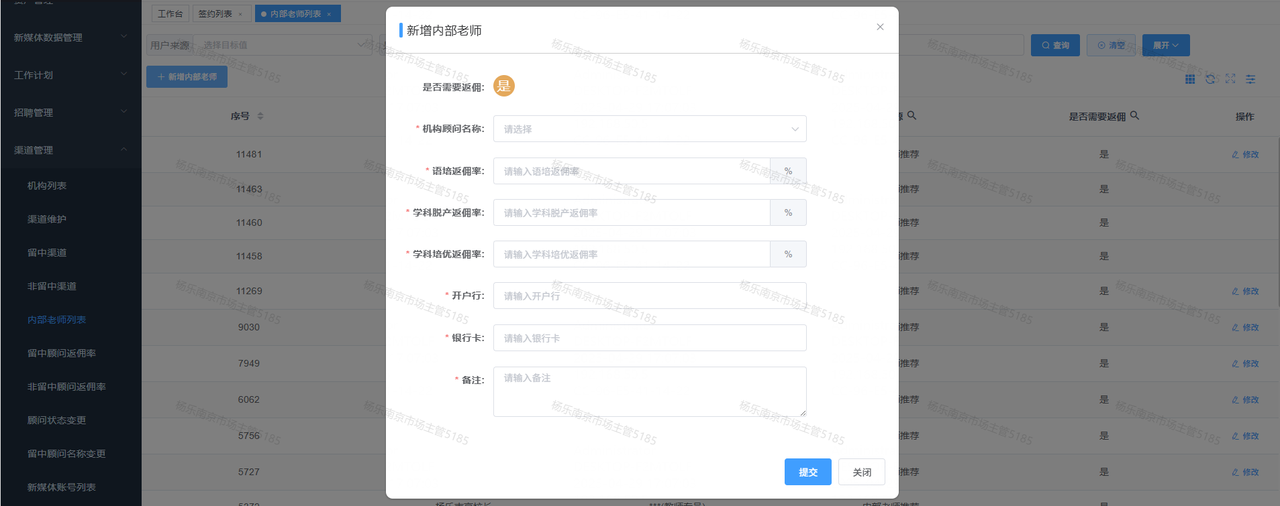Click the fullscreen icon above the table
The image size is (1280, 506).
coord(1230,79)
